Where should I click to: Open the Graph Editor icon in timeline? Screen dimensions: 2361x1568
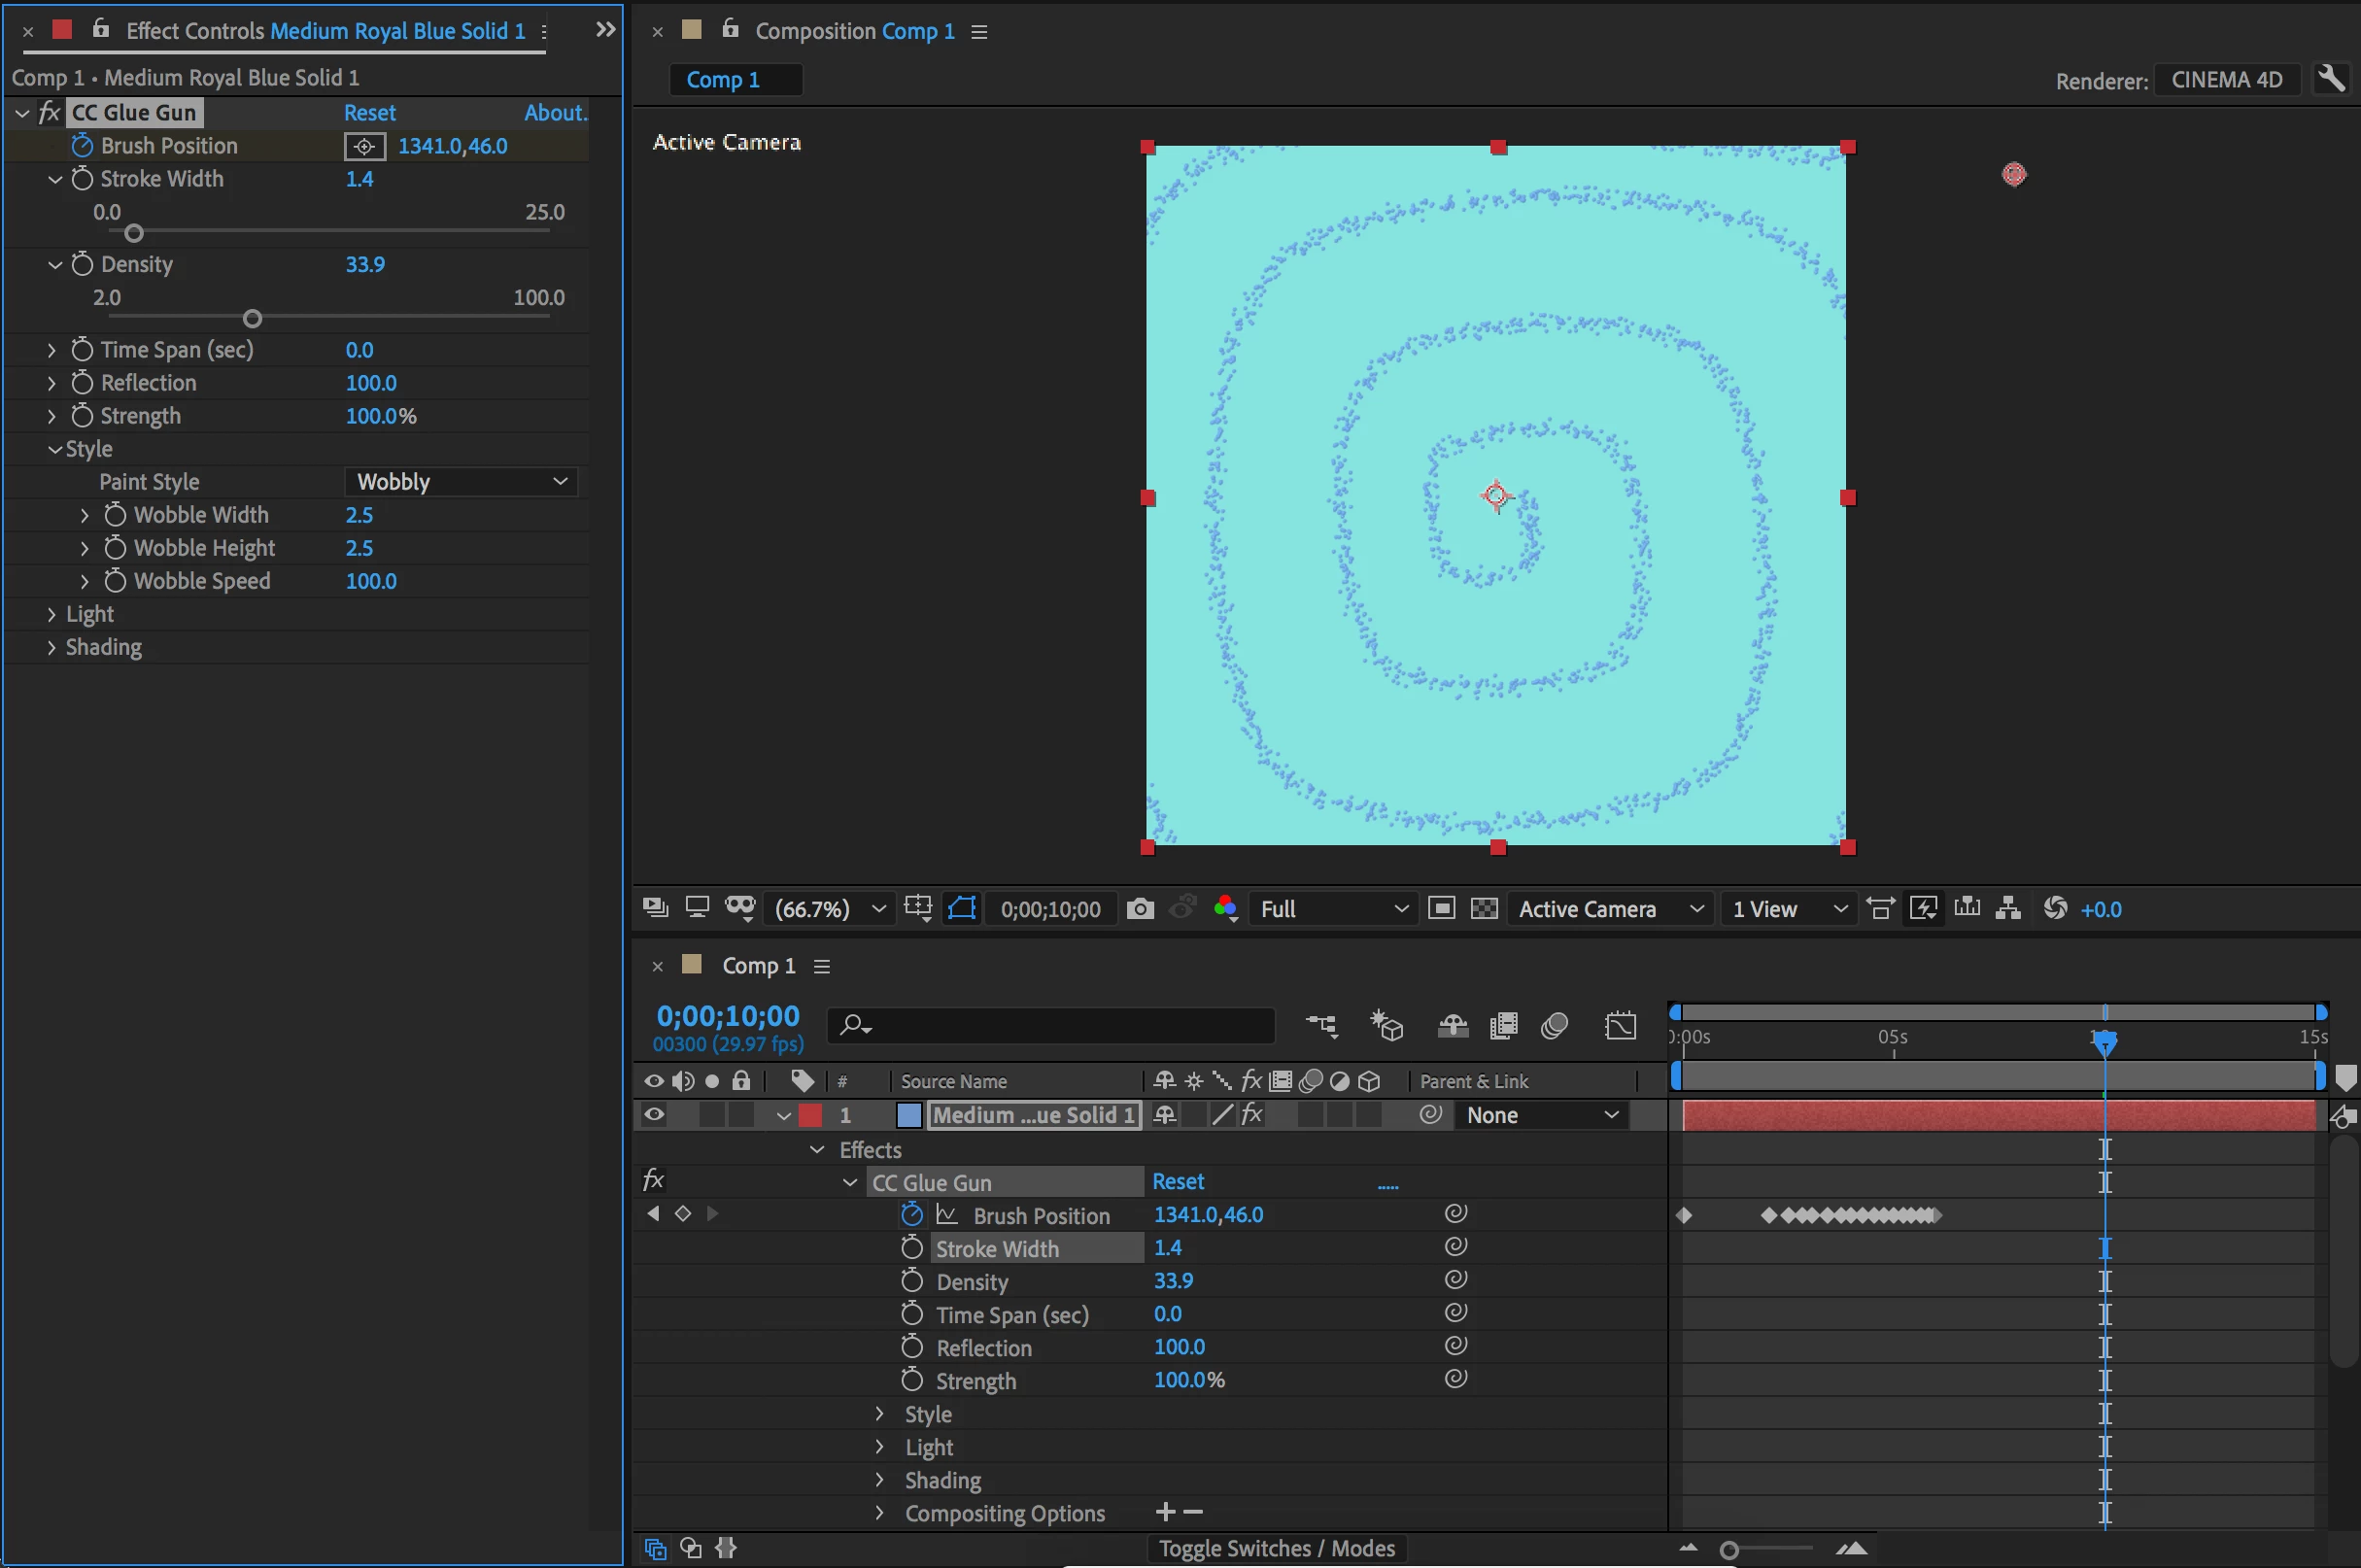(1619, 1025)
